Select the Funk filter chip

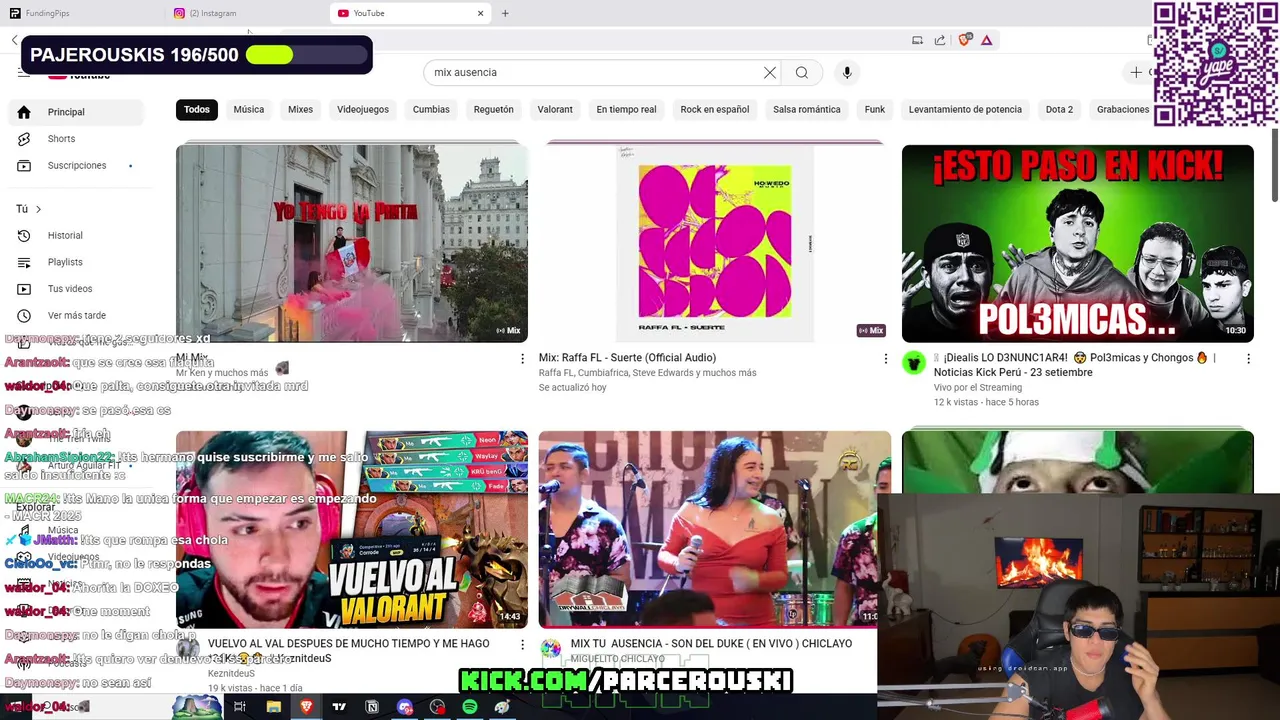pos(875,109)
